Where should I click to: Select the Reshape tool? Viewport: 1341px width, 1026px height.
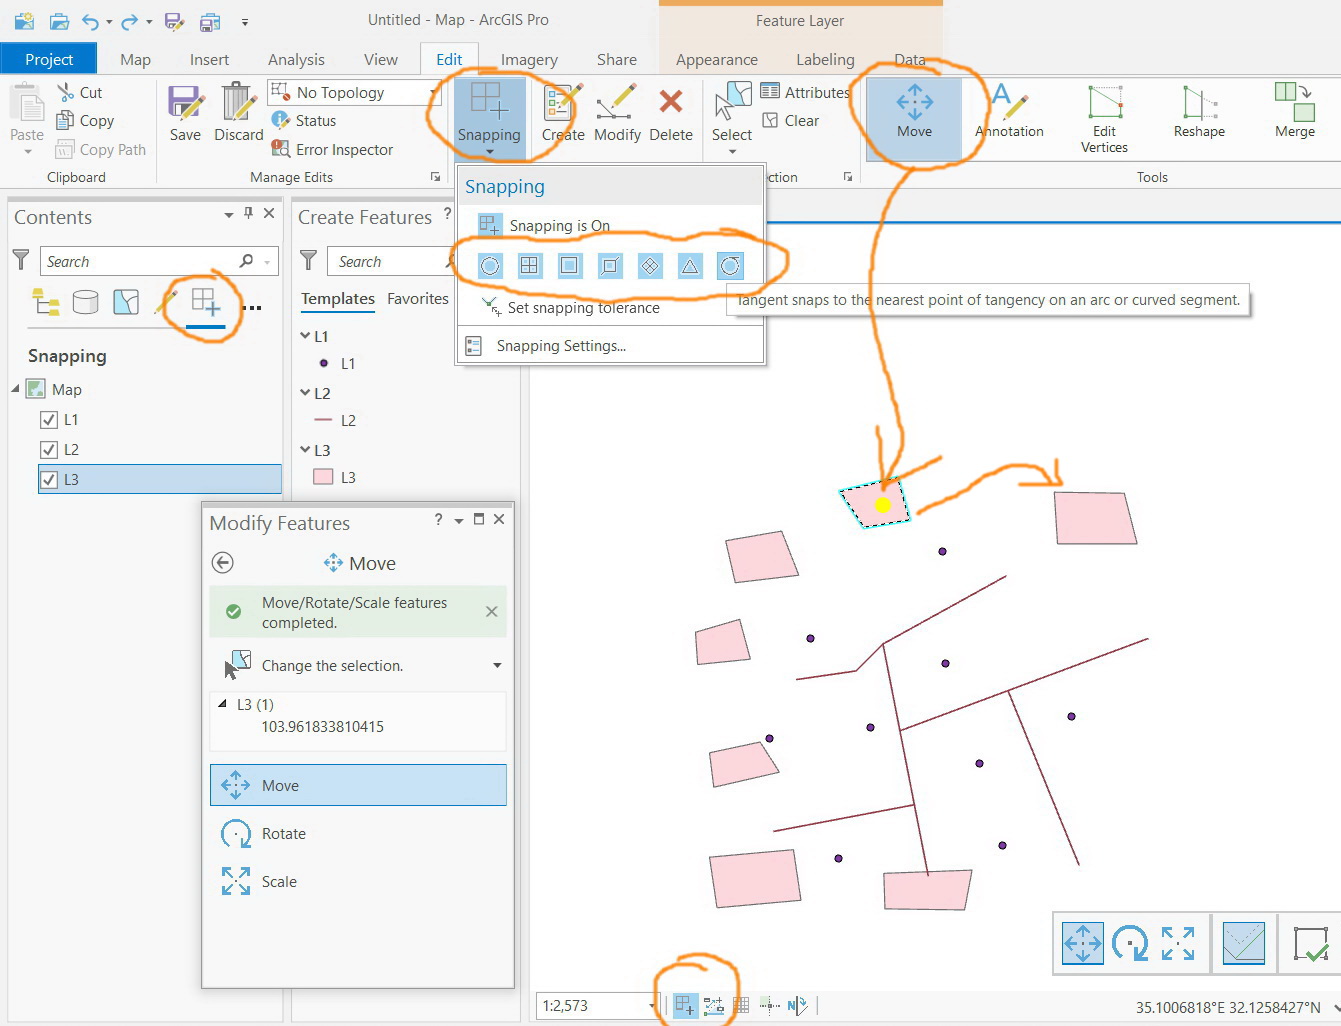[1199, 112]
